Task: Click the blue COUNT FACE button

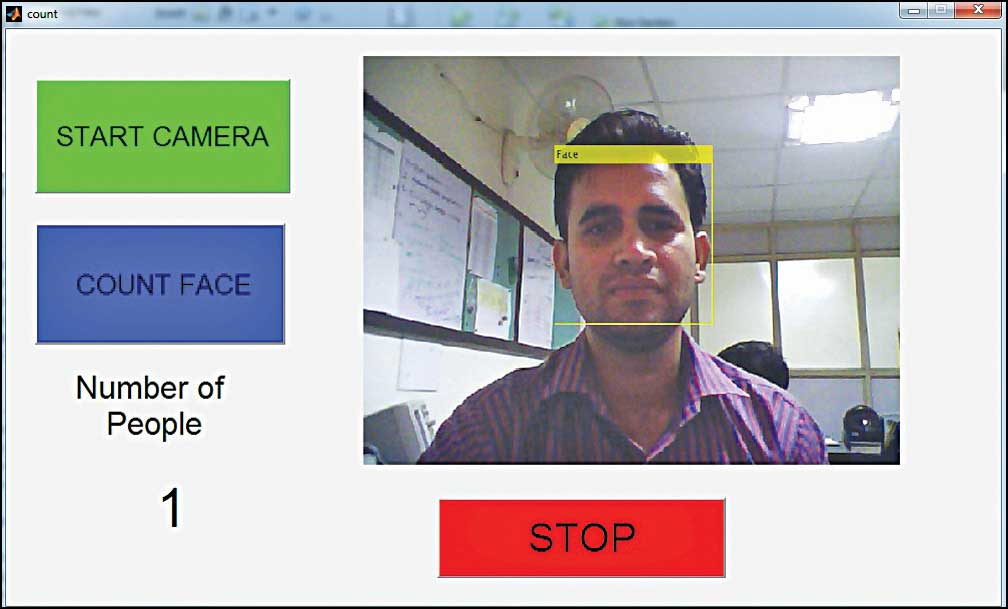Action: point(161,284)
